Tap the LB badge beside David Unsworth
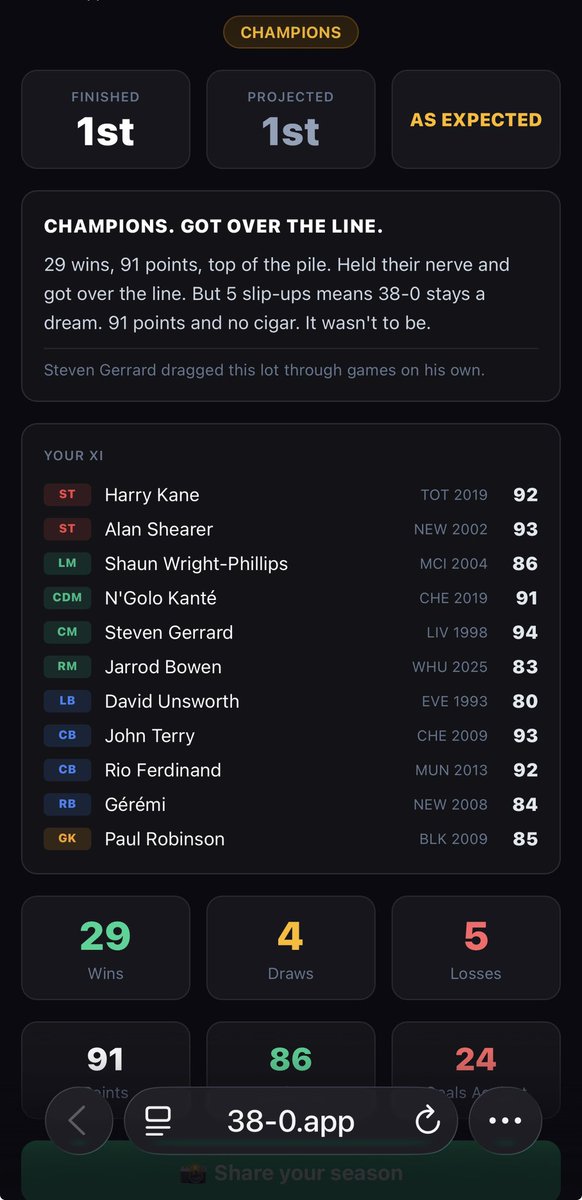582x1200 pixels. coord(67,701)
